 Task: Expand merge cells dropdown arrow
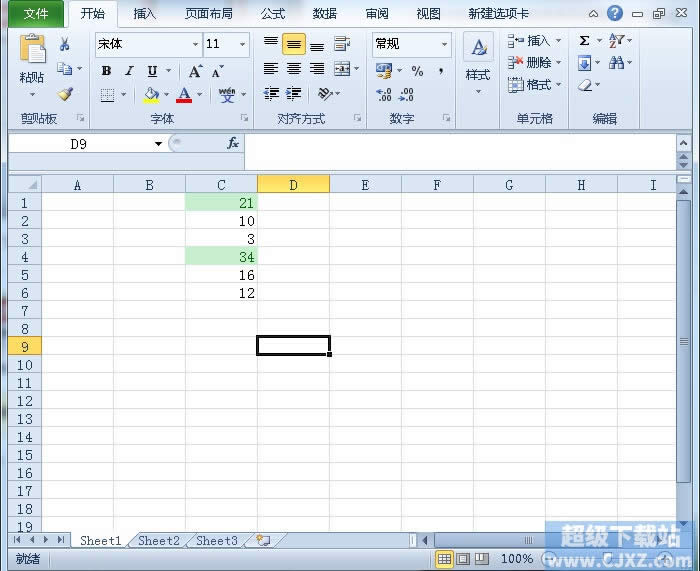click(x=357, y=69)
